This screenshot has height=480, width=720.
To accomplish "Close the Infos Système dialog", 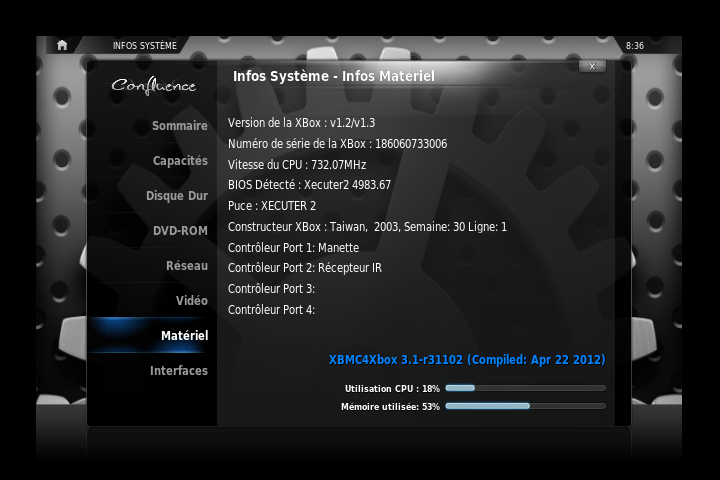I will tap(592, 66).
